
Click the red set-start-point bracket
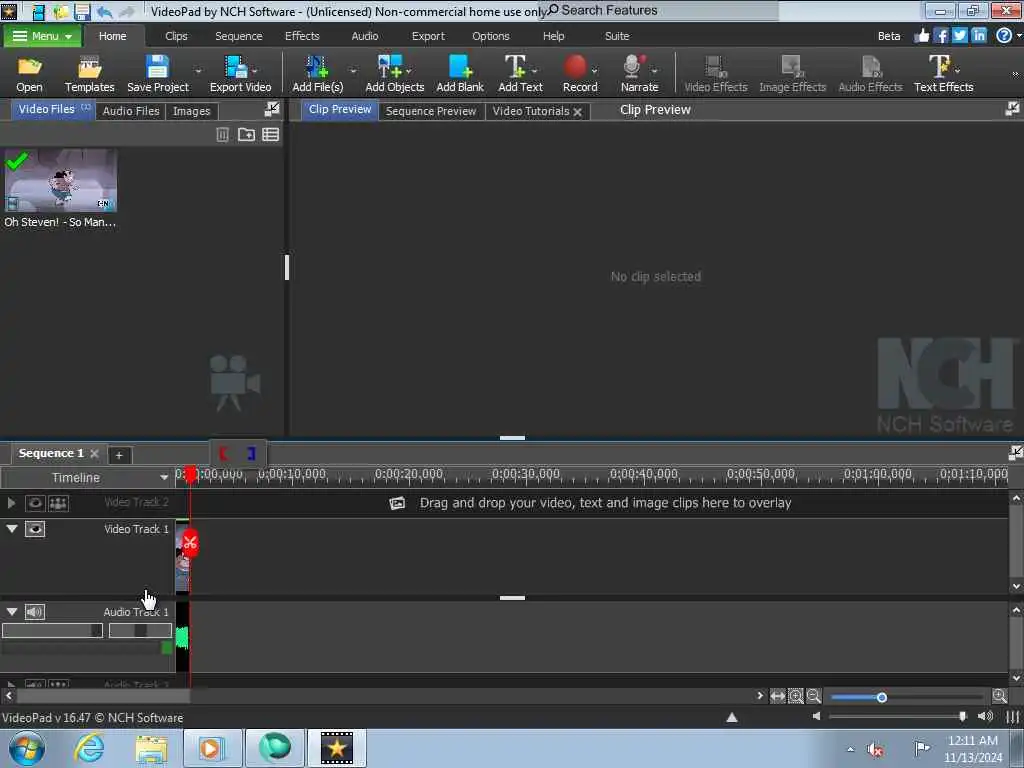pos(223,453)
